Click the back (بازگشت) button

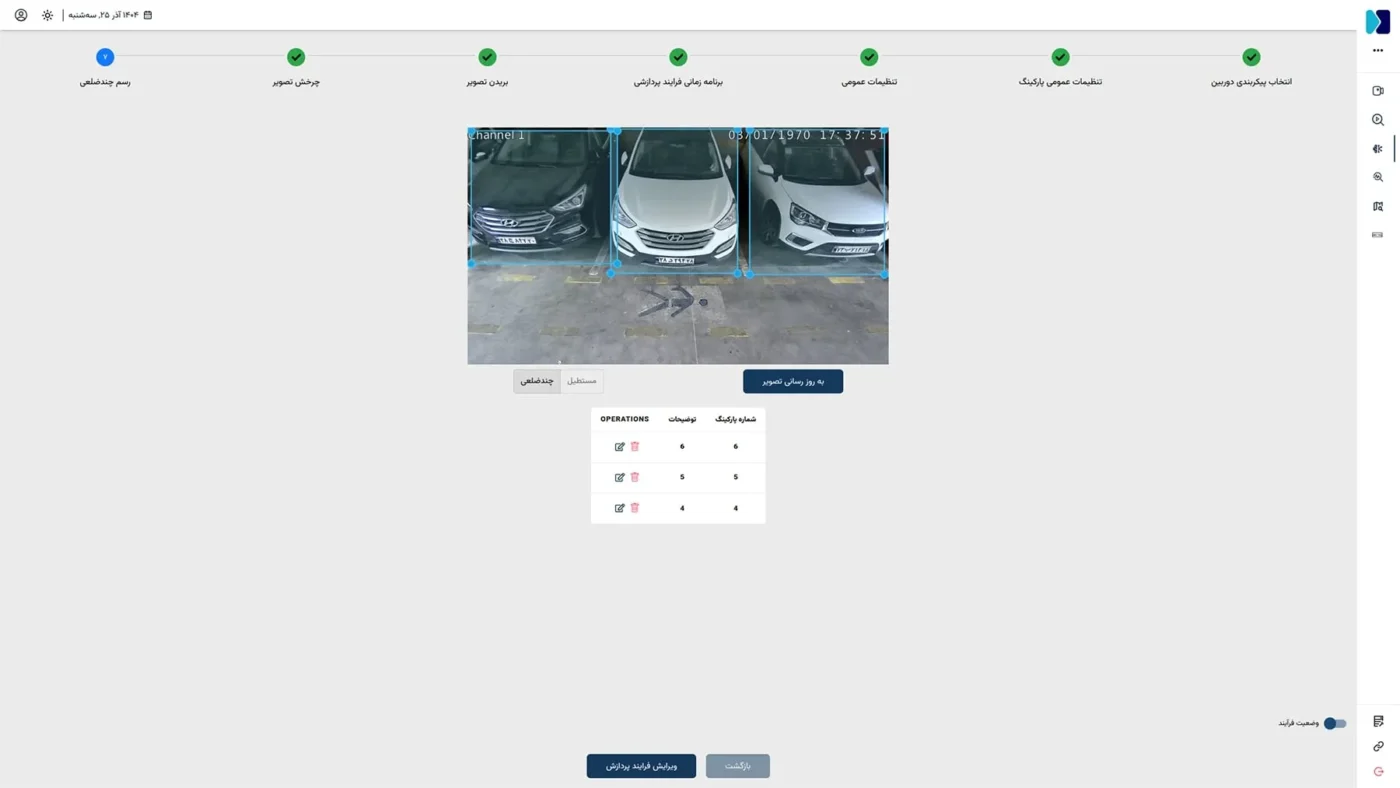pos(737,766)
